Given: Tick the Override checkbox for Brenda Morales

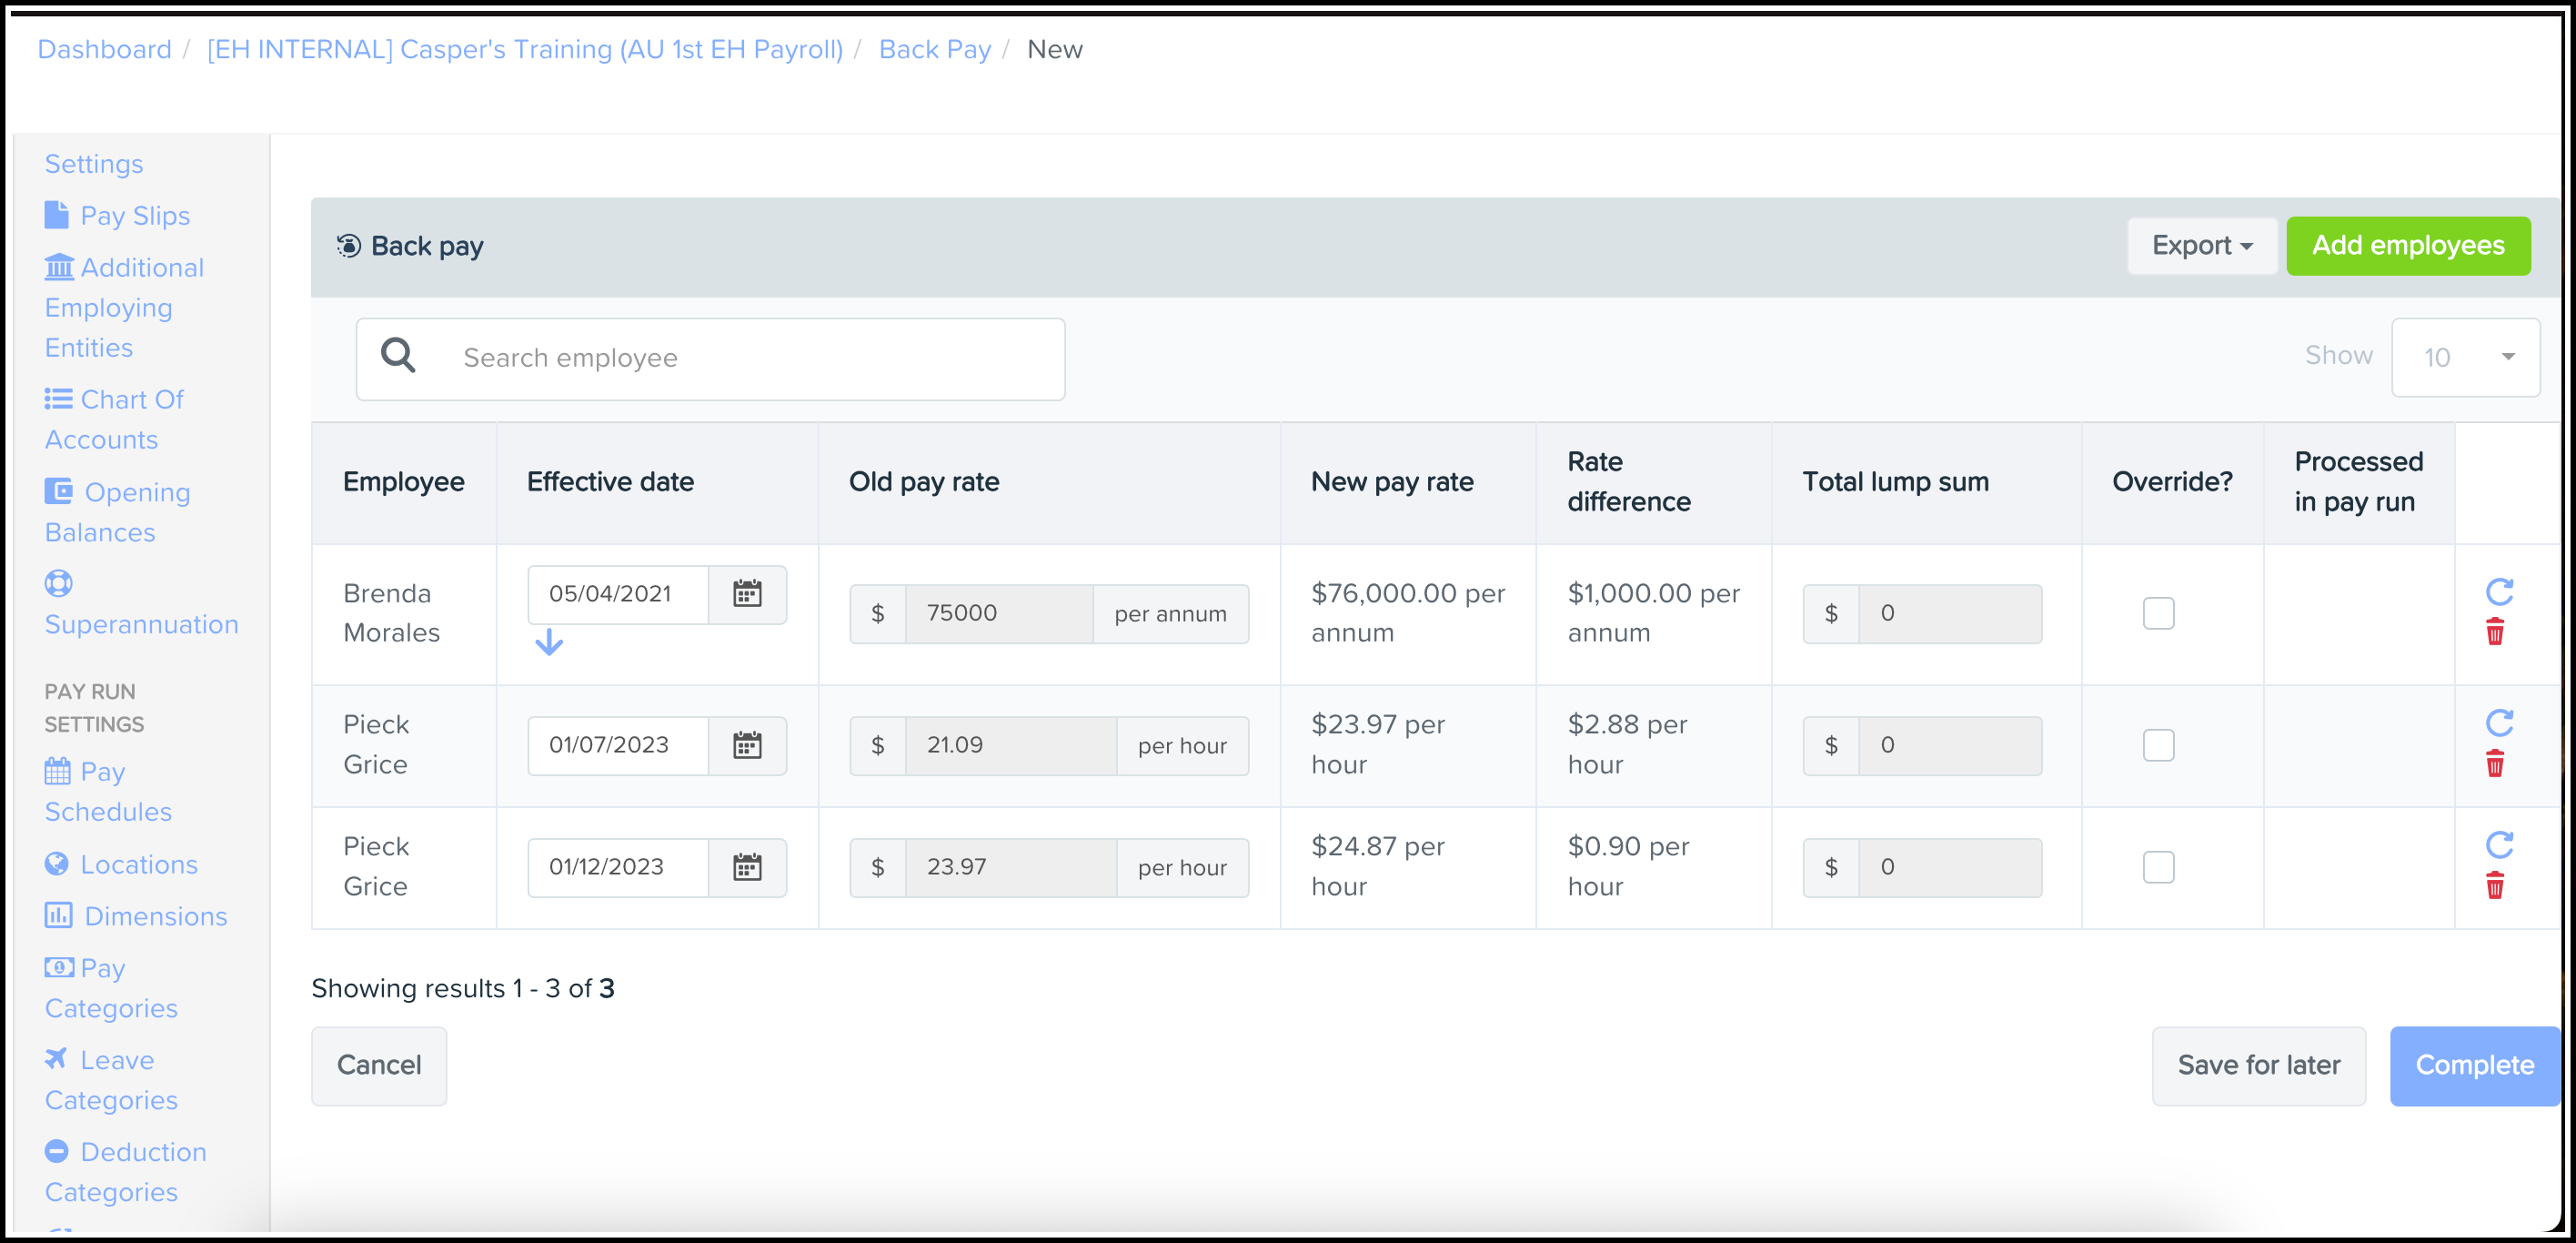Looking at the screenshot, I should pos(2157,613).
